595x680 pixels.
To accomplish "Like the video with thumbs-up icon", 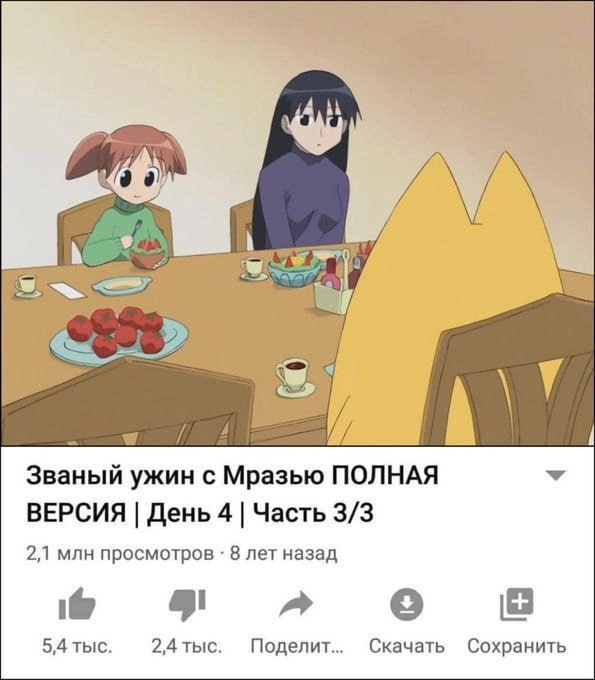I will (77, 604).
